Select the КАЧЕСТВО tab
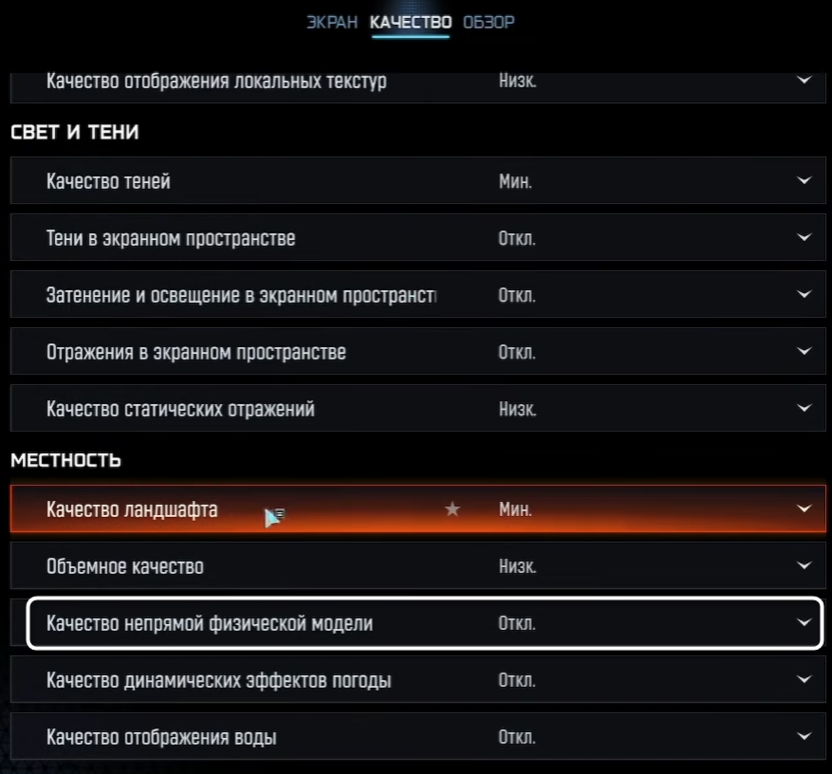 coord(410,22)
